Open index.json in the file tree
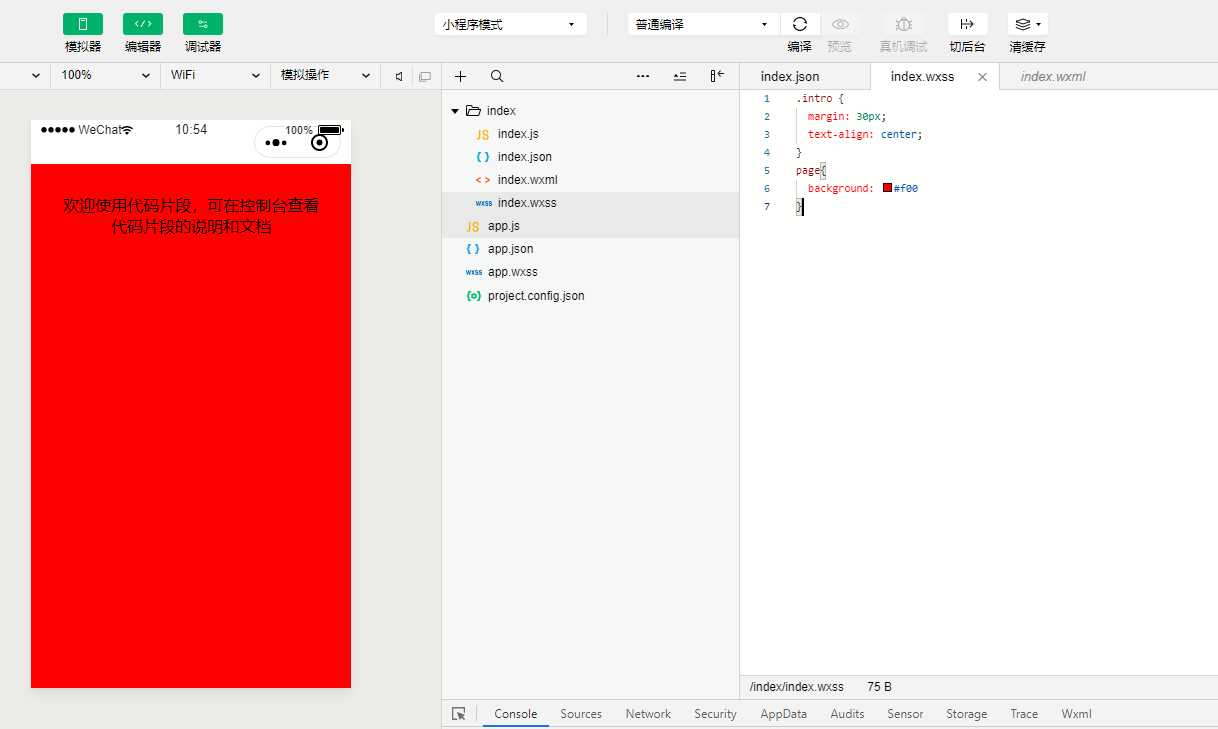 click(590, 157)
